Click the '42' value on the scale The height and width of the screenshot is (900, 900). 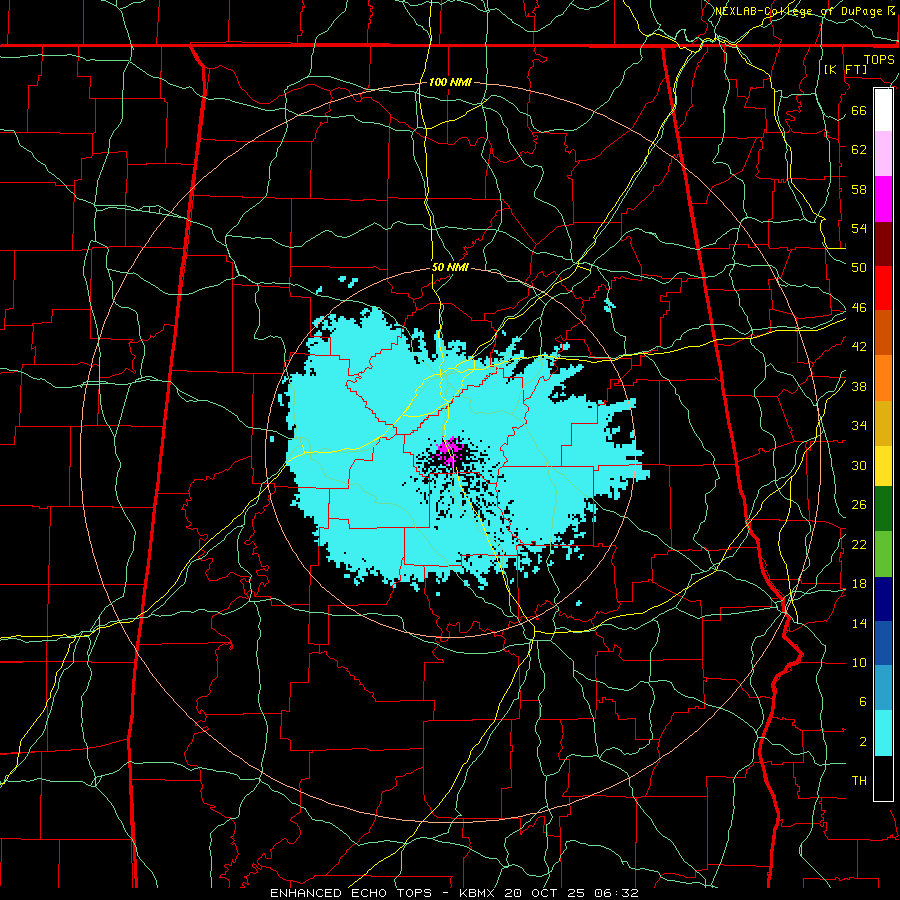(859, 347)
